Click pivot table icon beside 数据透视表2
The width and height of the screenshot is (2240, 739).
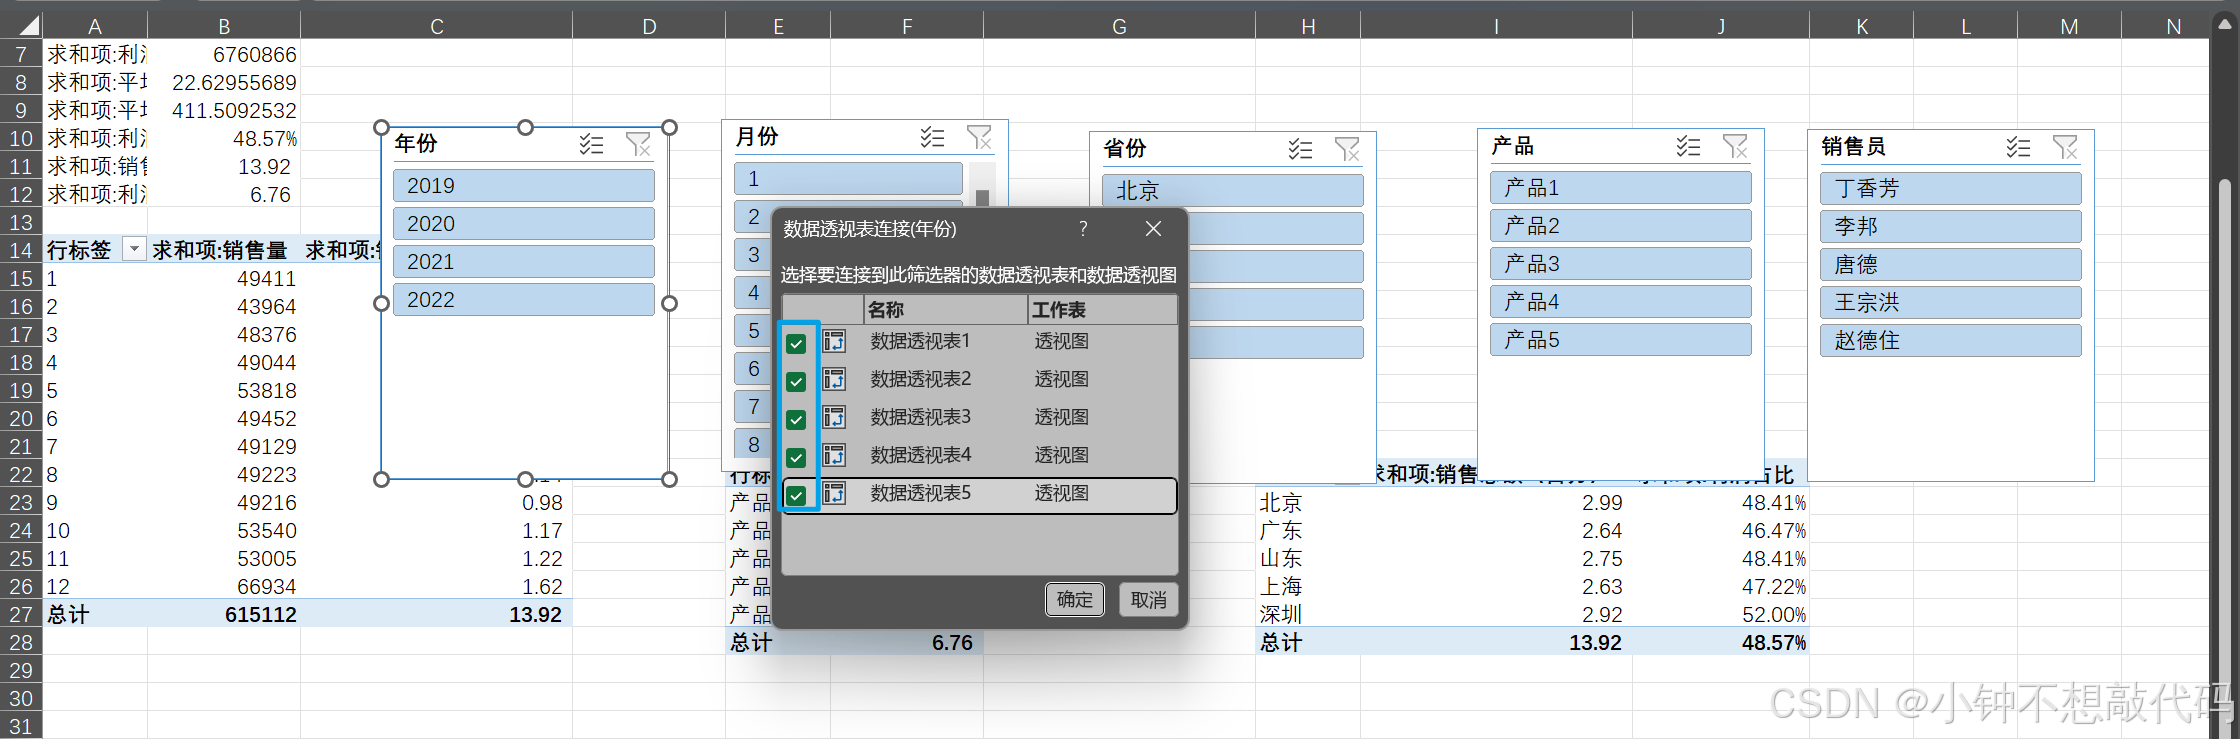(x=834, y=380)
